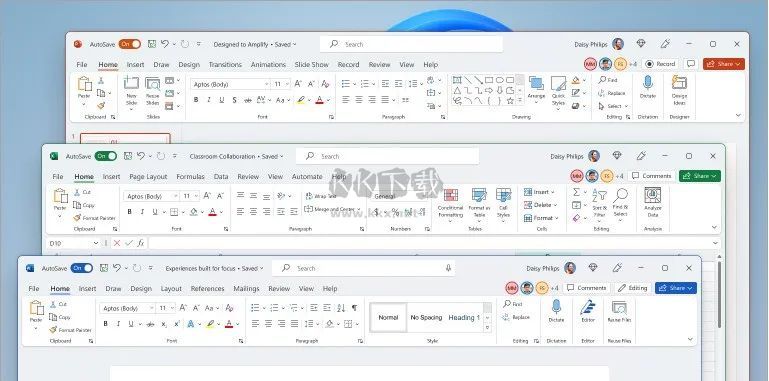769x381 pixels.
Task: Toggle Italic in PowerPoint font group
Action: pyautogui.click(x=208, y=100)
